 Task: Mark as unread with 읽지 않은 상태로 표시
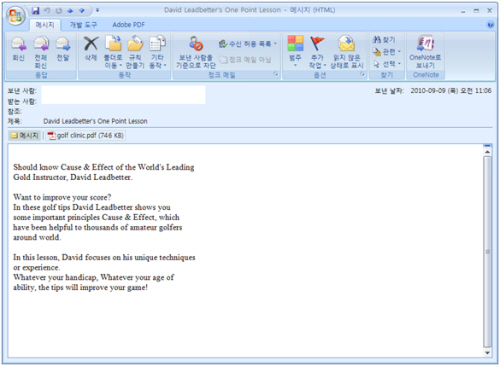[x=347, y=52]
